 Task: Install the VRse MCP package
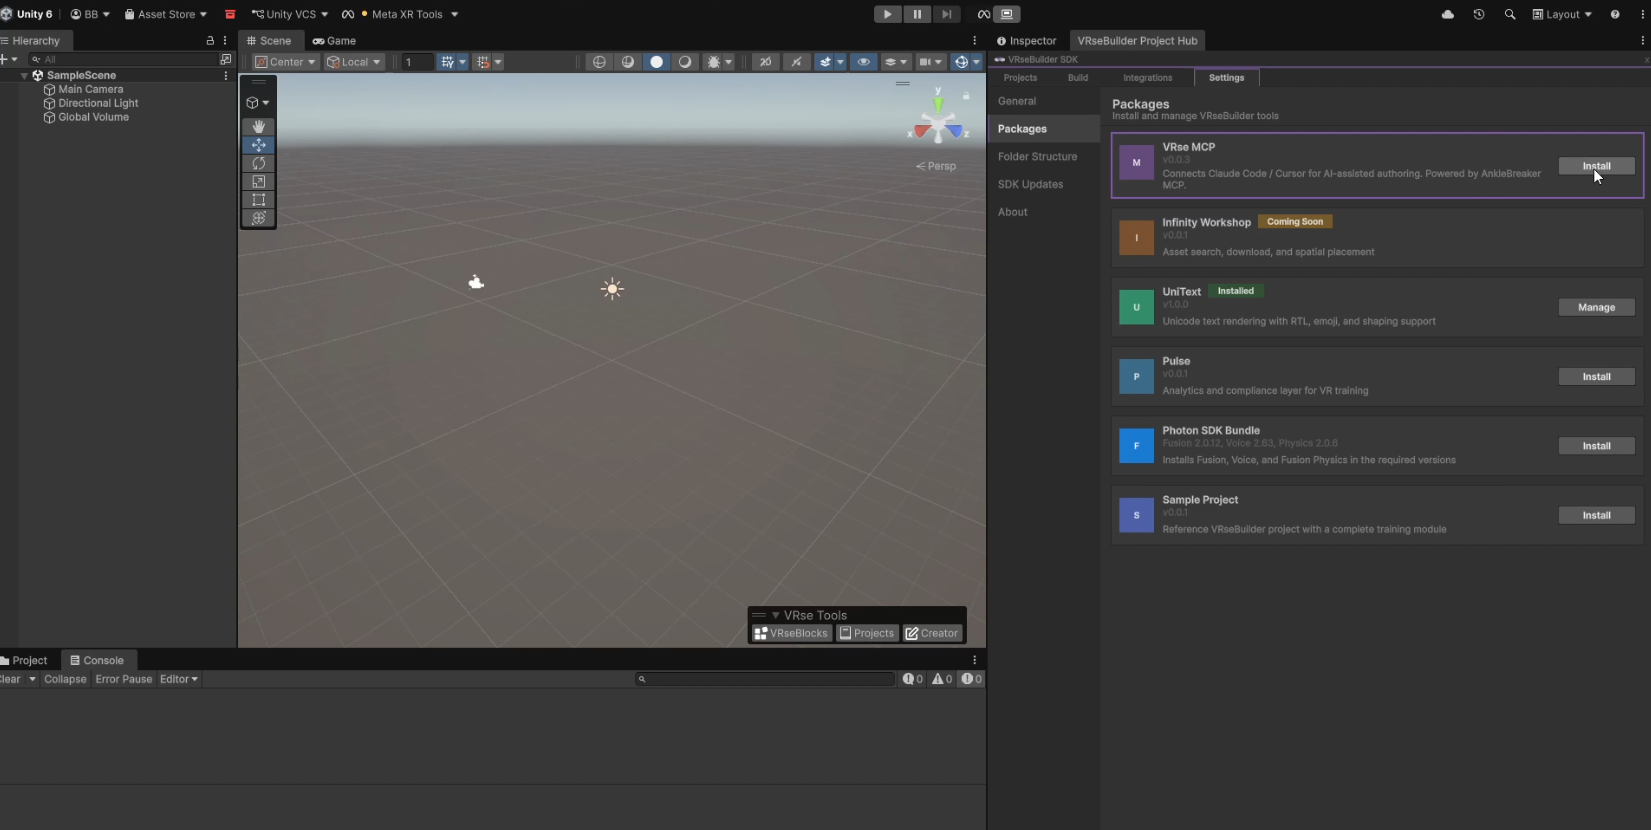pos(1596,166)
